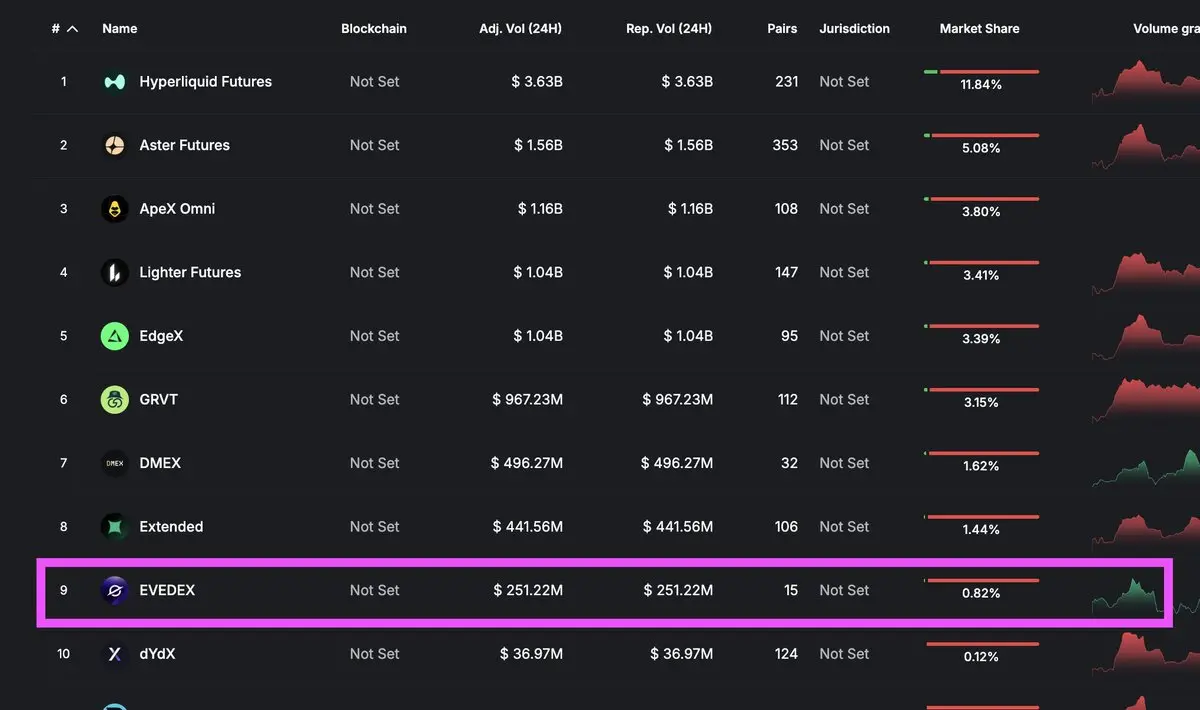Open the EVEDEX exchange link
This screenshot has width=1200, height=710.
[167, 590]
